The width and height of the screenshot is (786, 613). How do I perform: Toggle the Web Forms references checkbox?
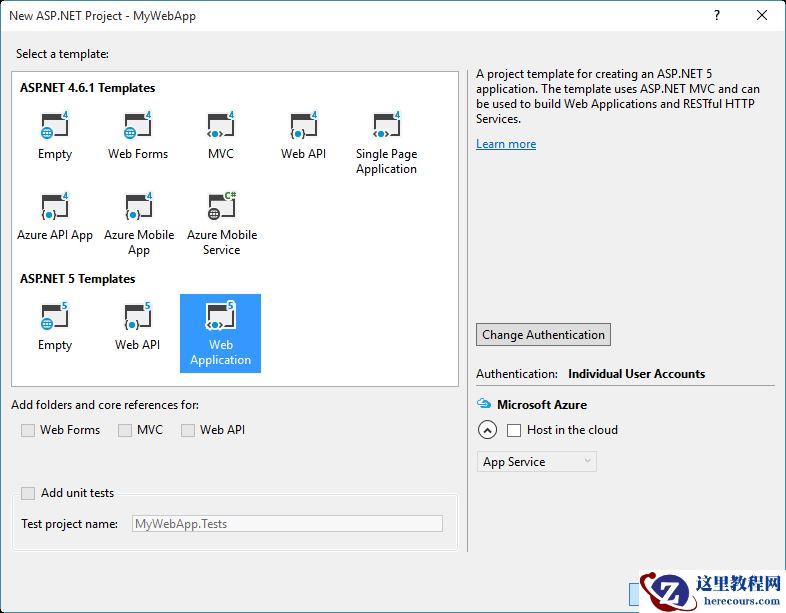pos(28,430)
